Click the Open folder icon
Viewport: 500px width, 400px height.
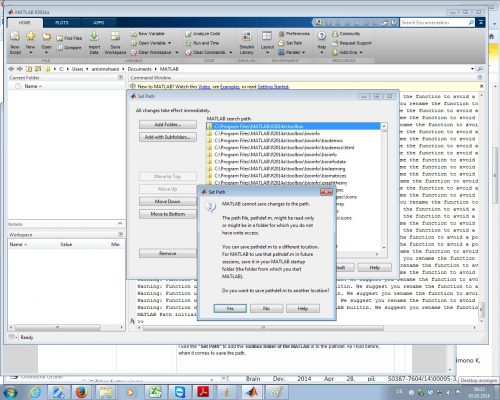point(46,36)
